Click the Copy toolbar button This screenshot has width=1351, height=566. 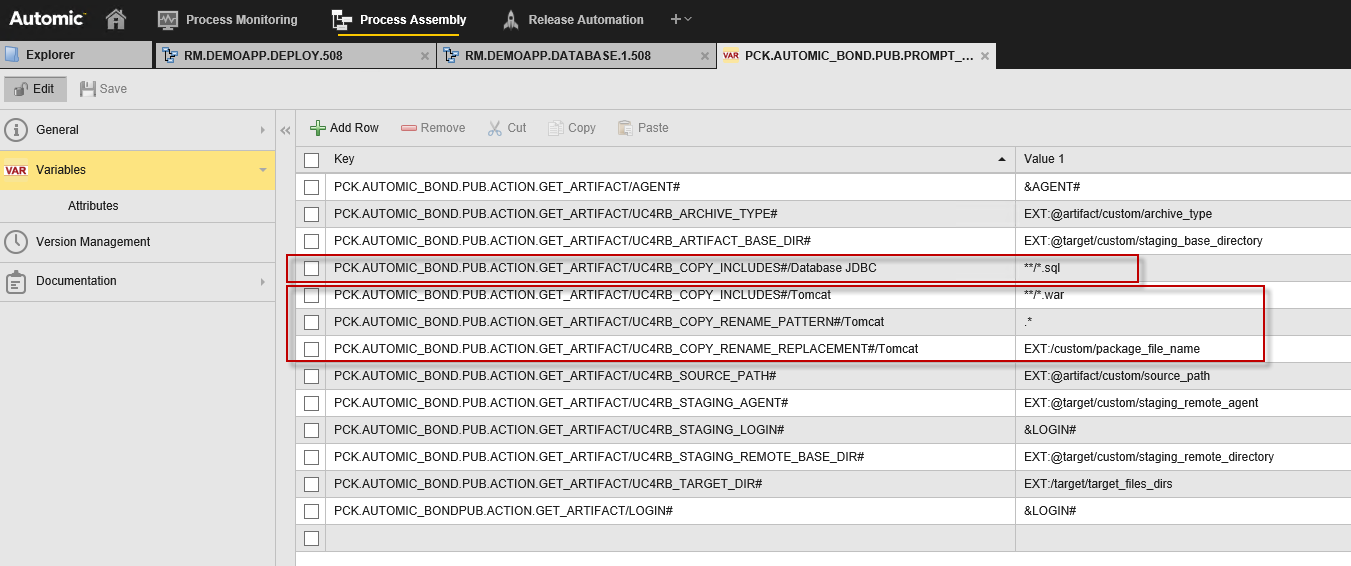tap(571, 128)
